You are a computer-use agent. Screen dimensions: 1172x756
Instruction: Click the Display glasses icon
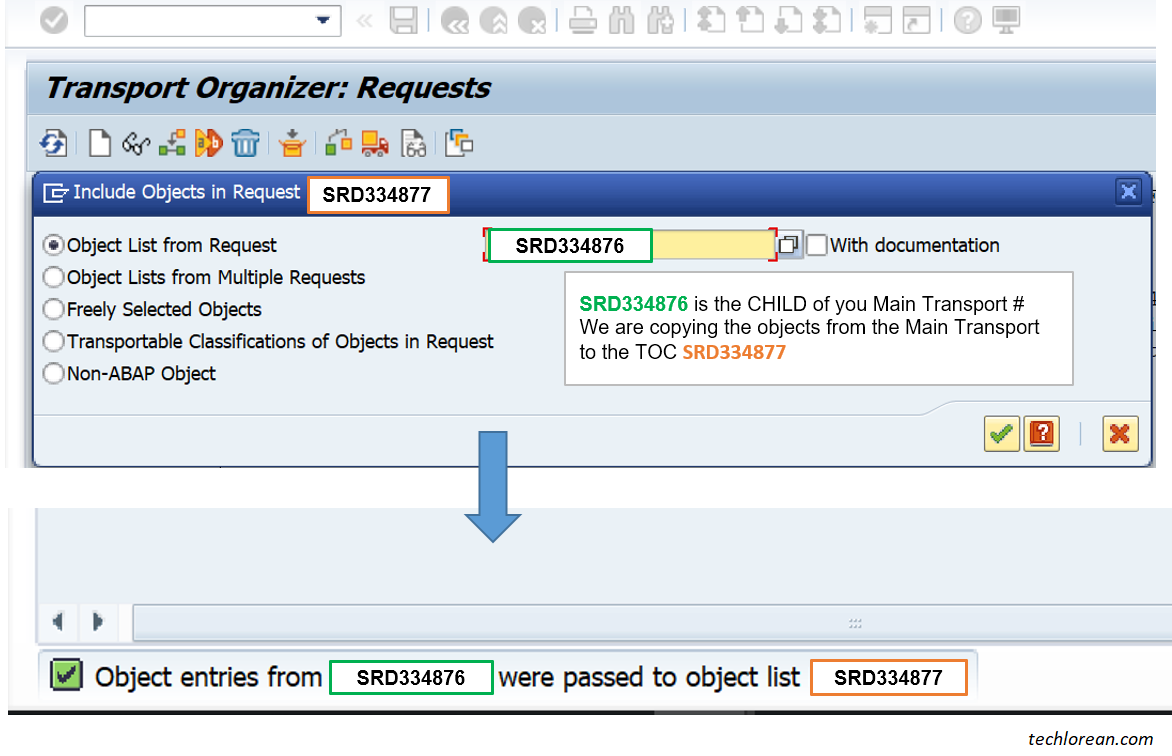135,143
